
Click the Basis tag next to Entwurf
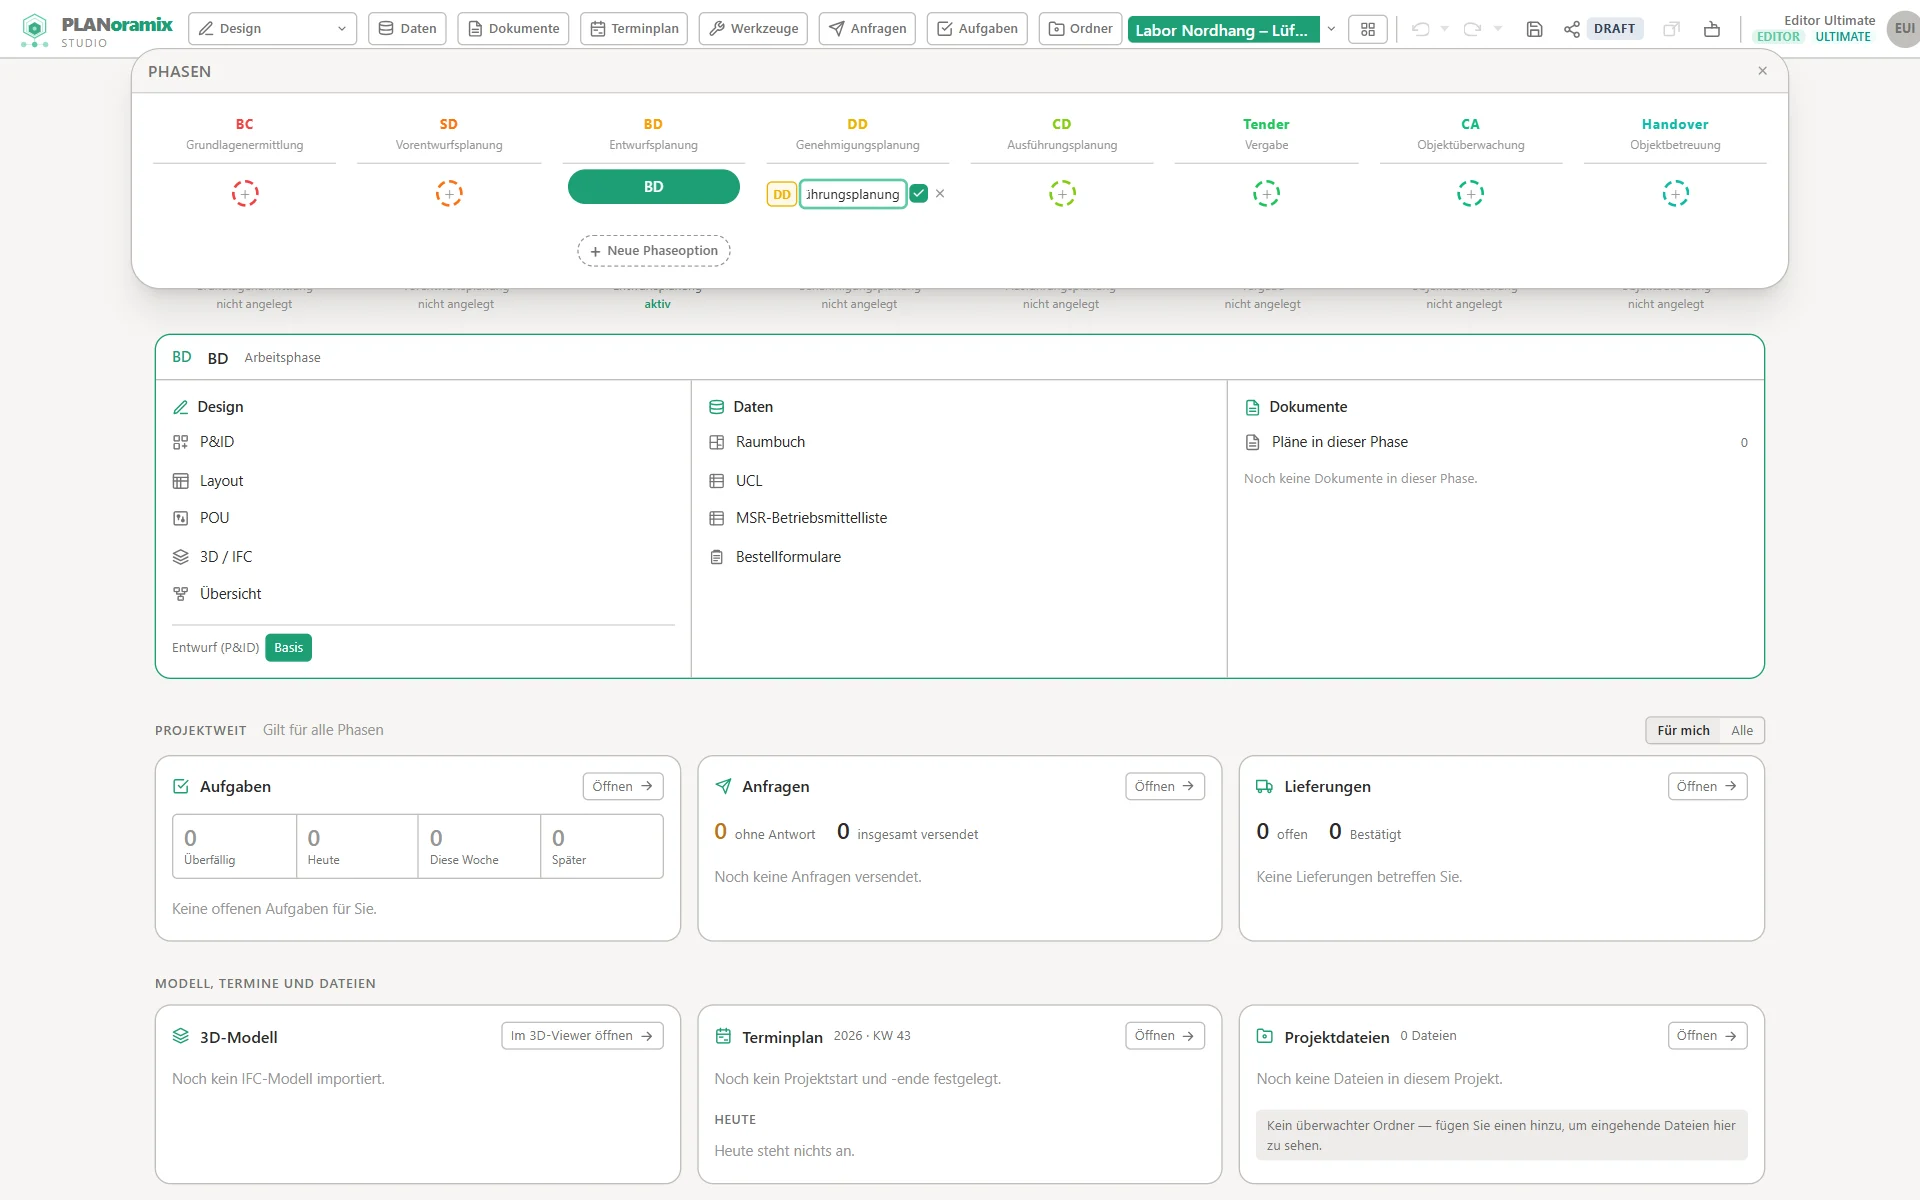coord(288,648)
